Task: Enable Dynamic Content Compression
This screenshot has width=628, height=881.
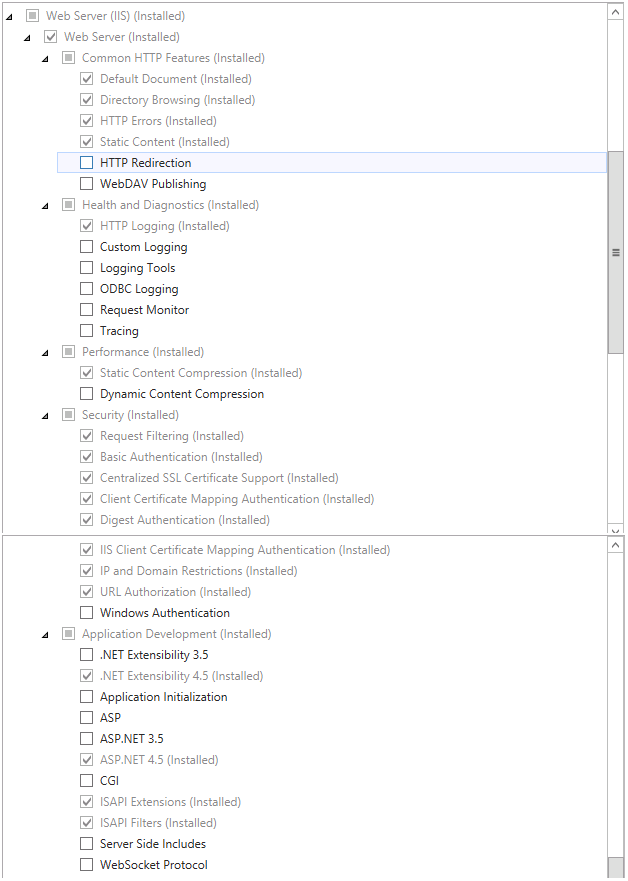Action: pos(87,394)
